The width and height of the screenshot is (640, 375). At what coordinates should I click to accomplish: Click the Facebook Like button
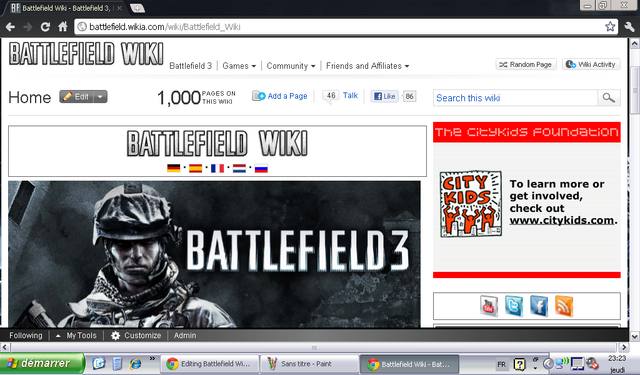tap(384, 96)
